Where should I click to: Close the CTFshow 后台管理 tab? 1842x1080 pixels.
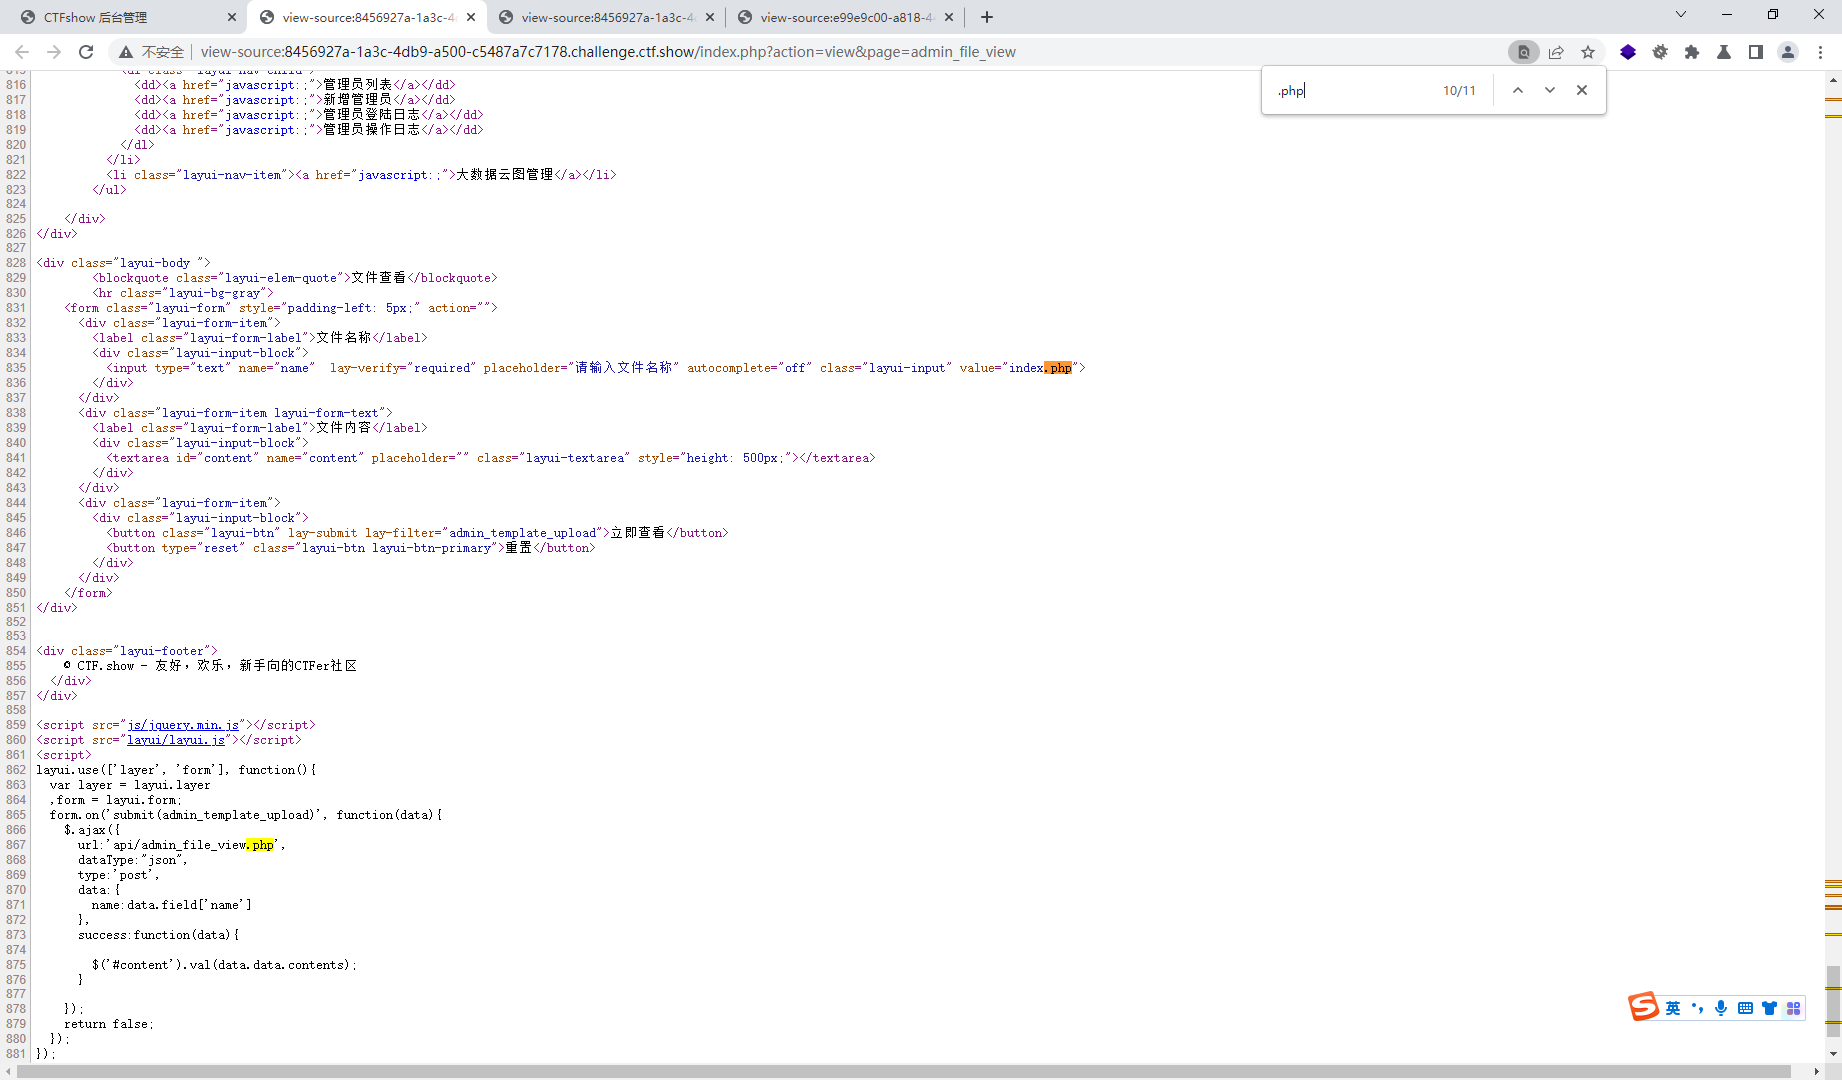232,17
